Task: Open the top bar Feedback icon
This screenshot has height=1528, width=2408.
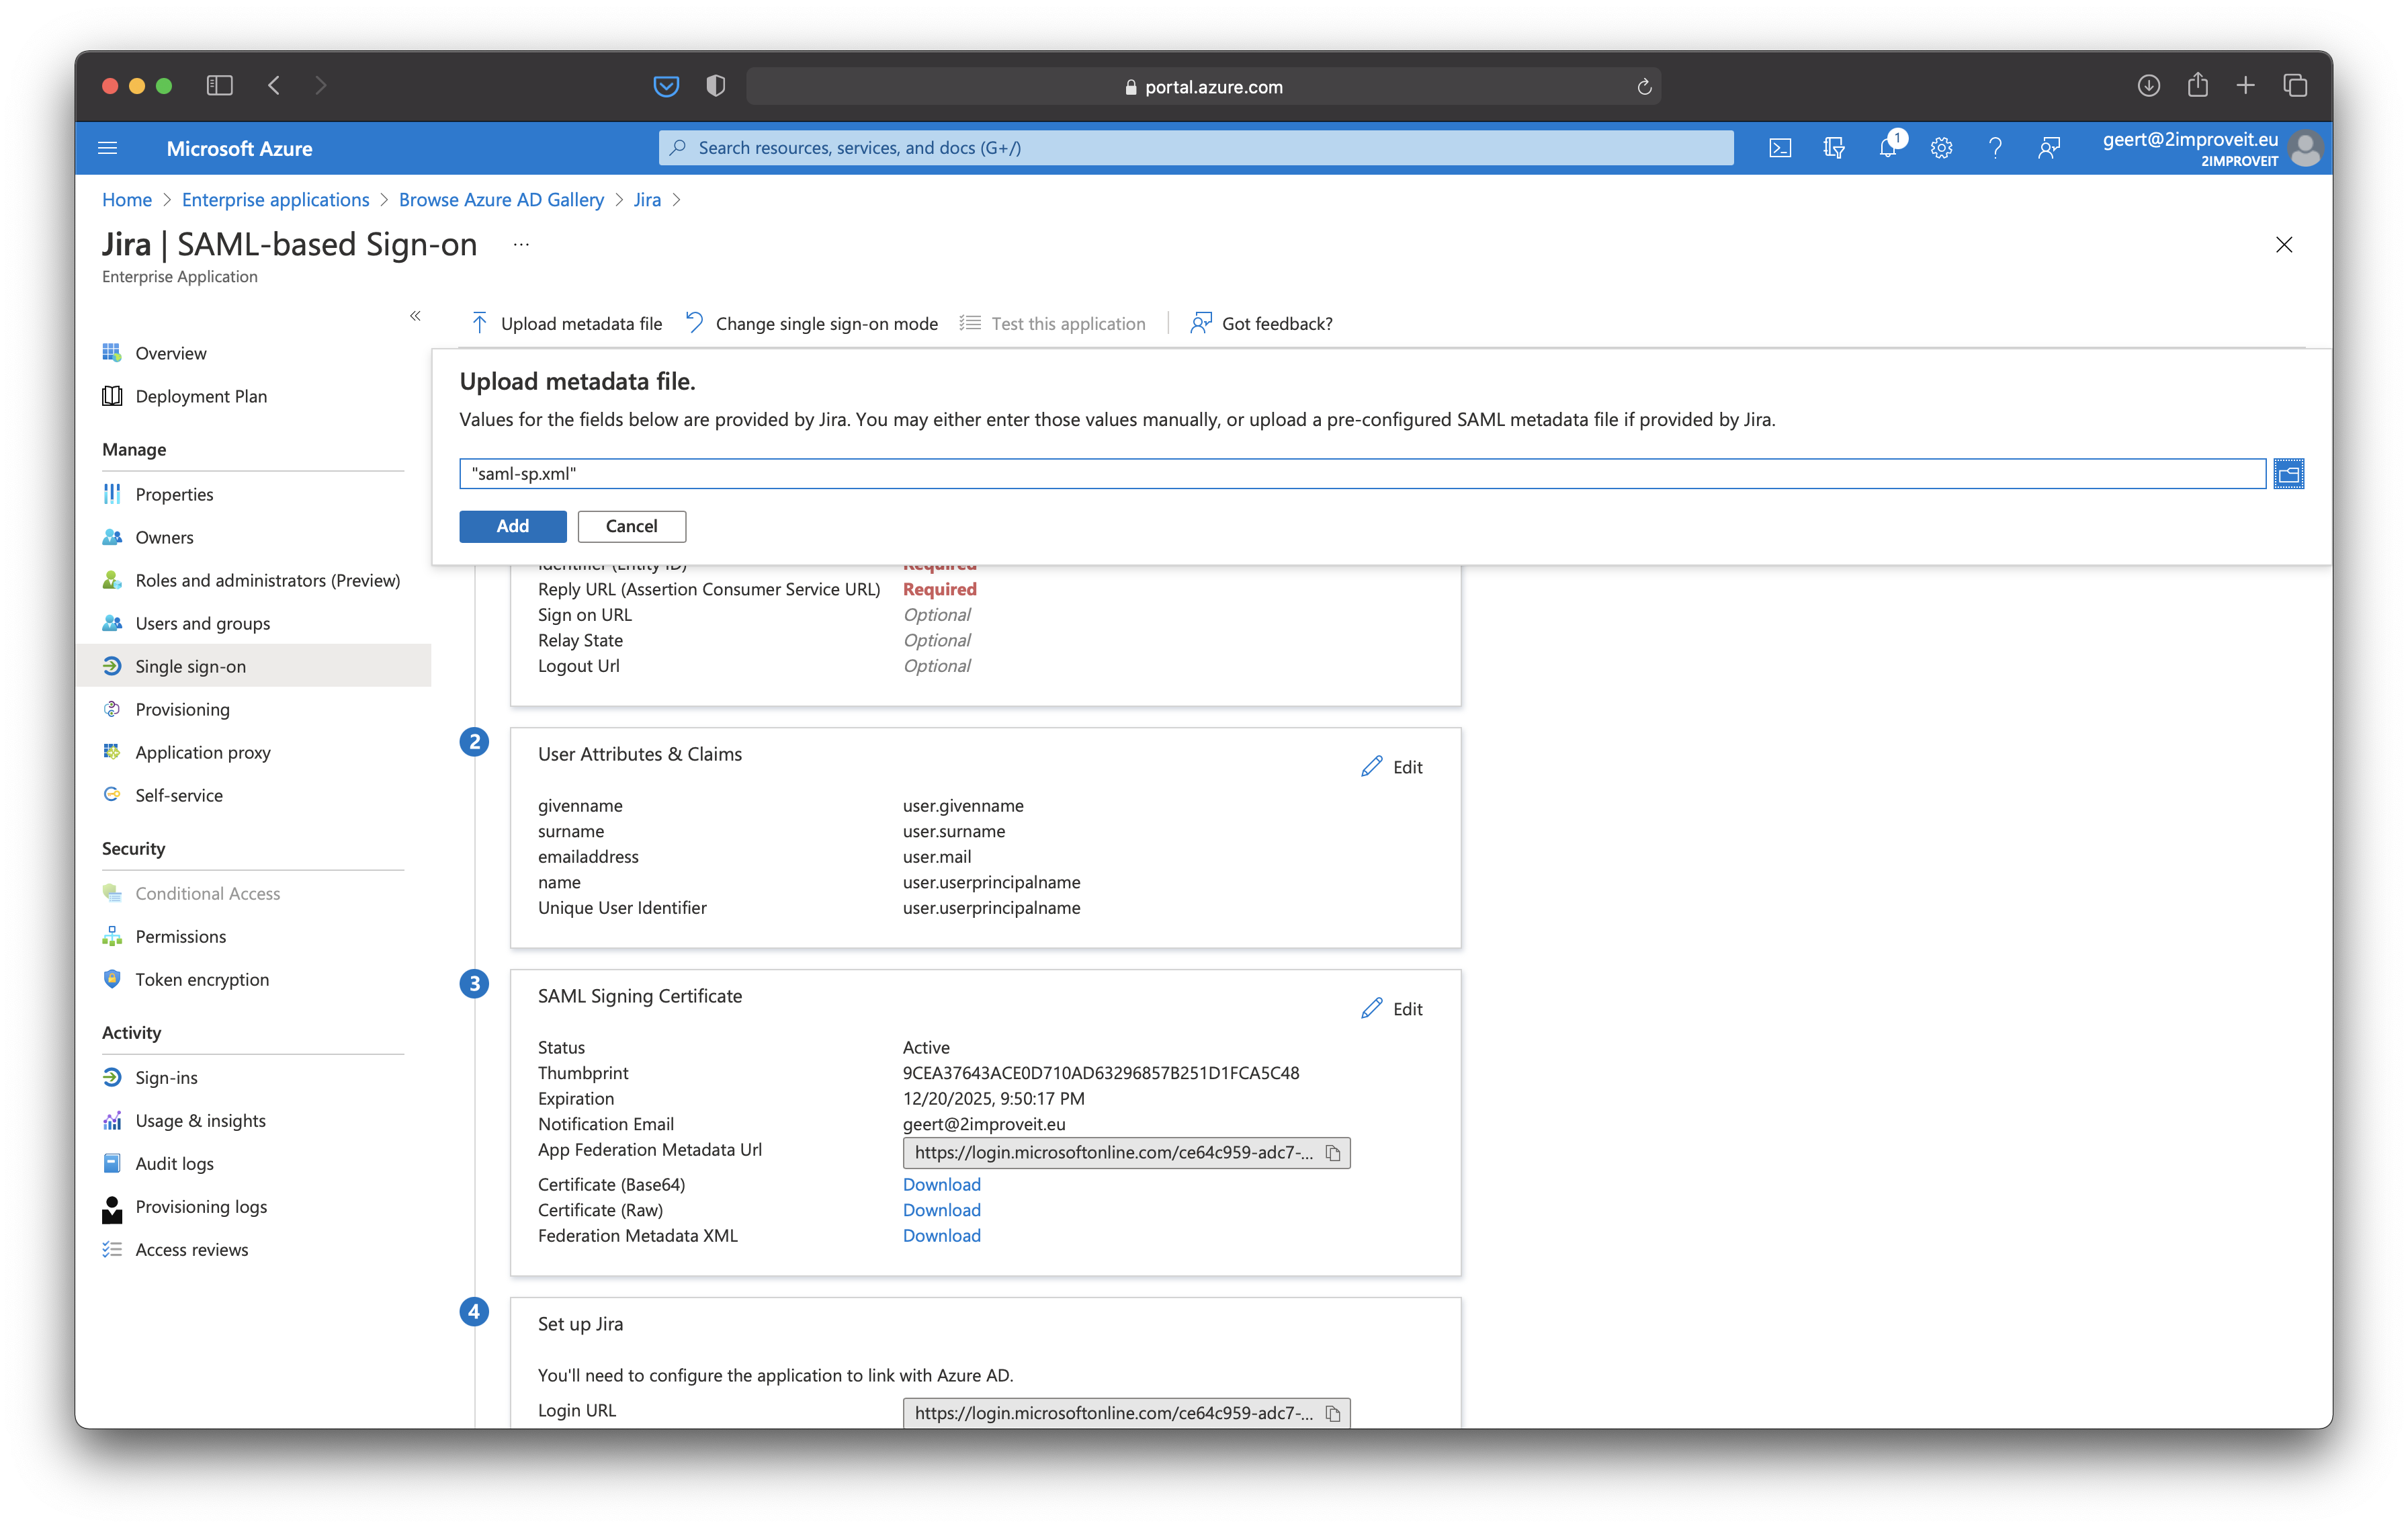Action: click(x=2049, y=148)
